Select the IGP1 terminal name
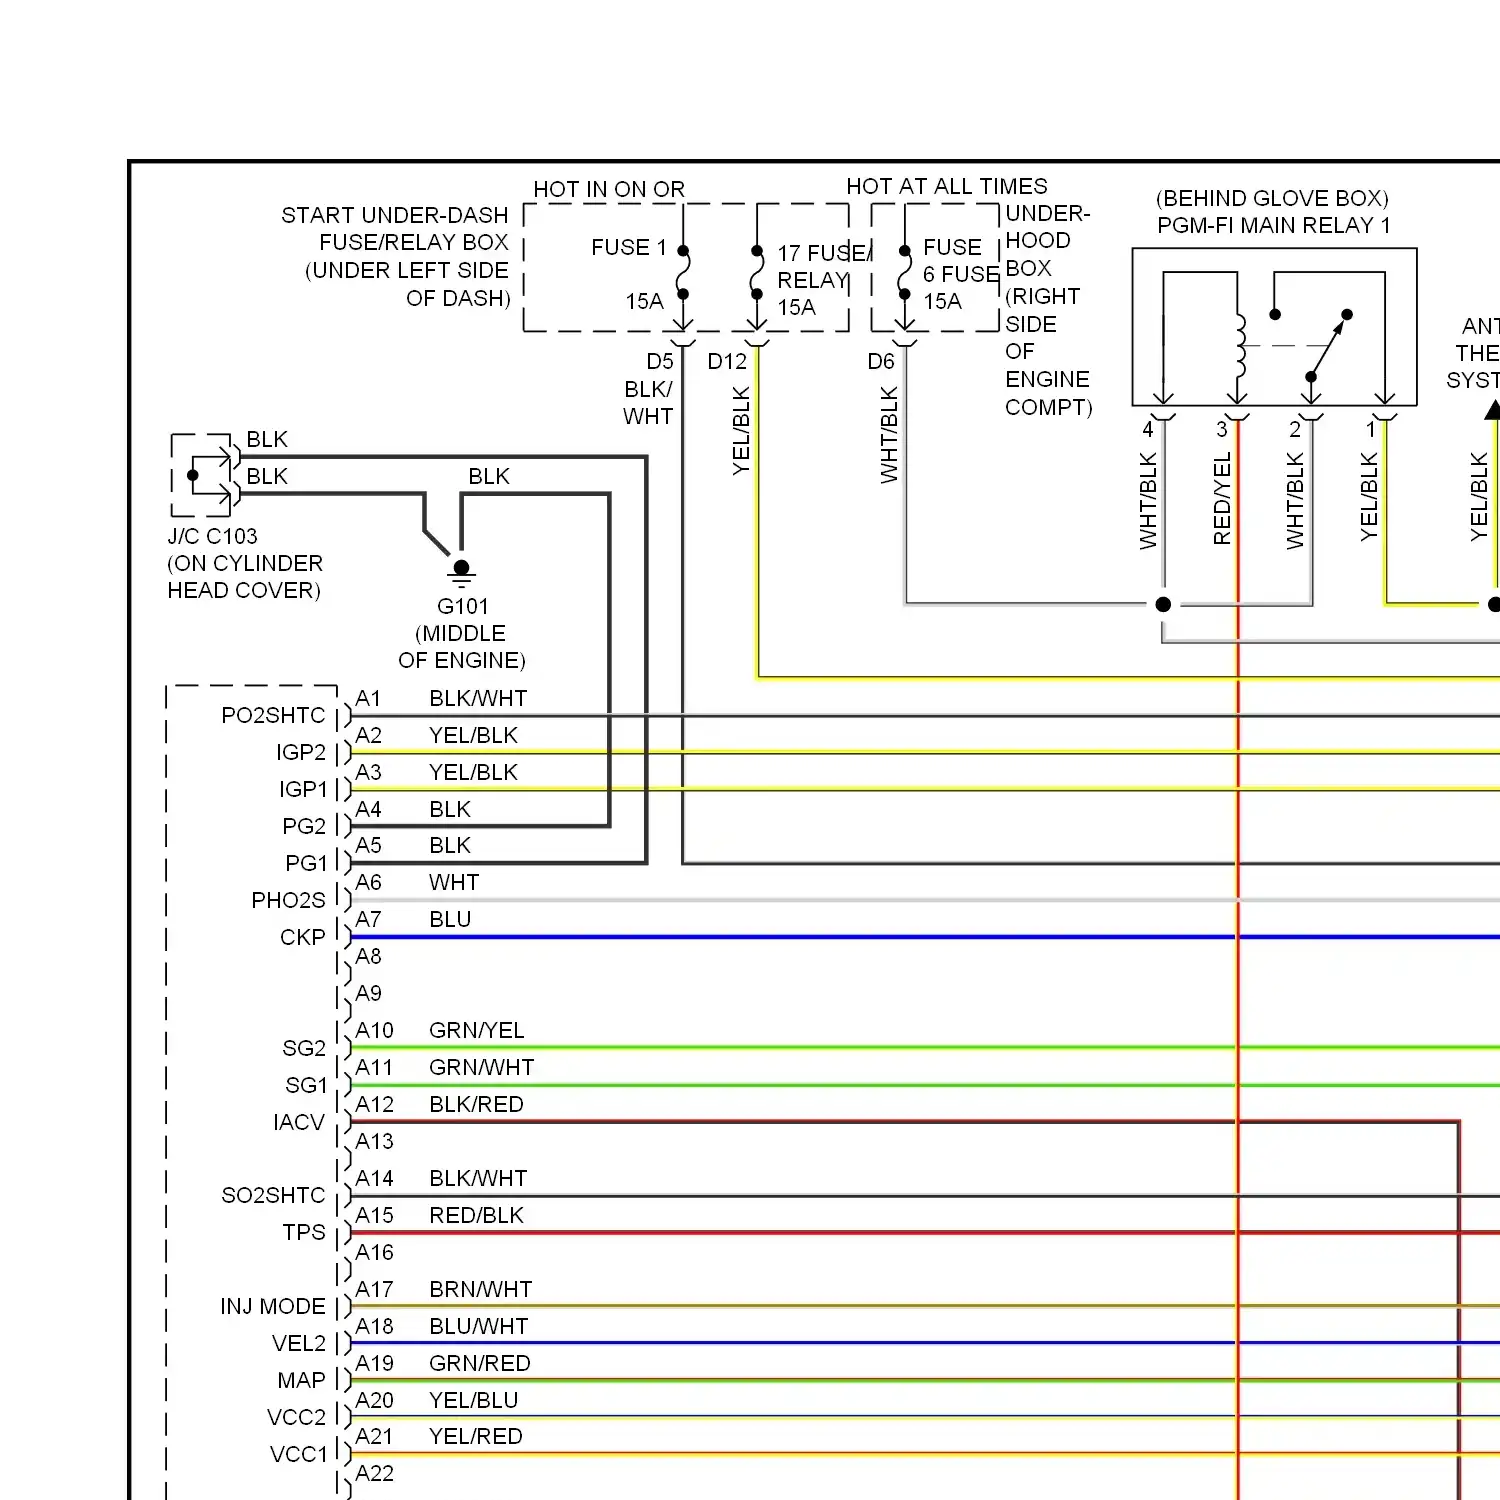1500x1500 pixels. 303,789
